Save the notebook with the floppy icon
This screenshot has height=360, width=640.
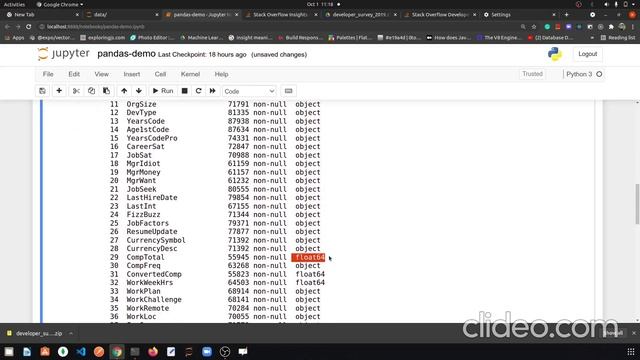tap(42, 91)
